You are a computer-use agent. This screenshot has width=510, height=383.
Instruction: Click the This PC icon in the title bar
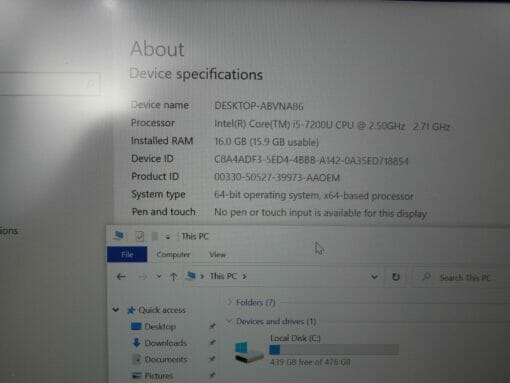(x=118, y=235)
